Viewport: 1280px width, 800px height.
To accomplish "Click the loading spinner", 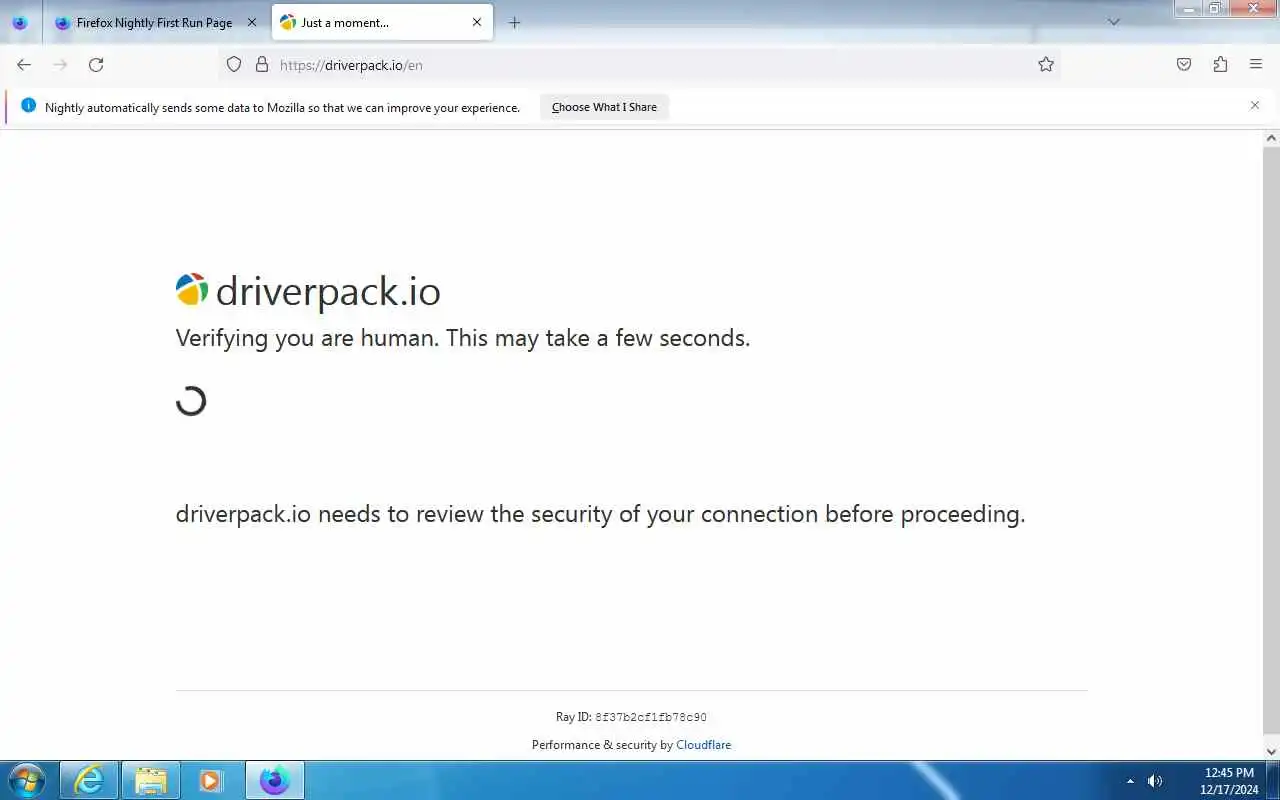I will 191,401.
